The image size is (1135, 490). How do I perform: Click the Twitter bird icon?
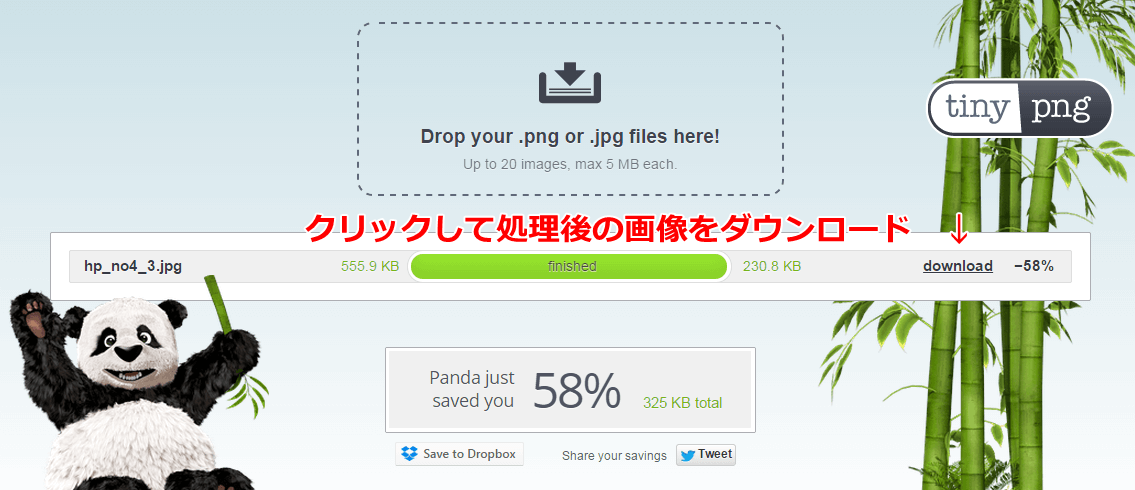(x=688, y=455)
